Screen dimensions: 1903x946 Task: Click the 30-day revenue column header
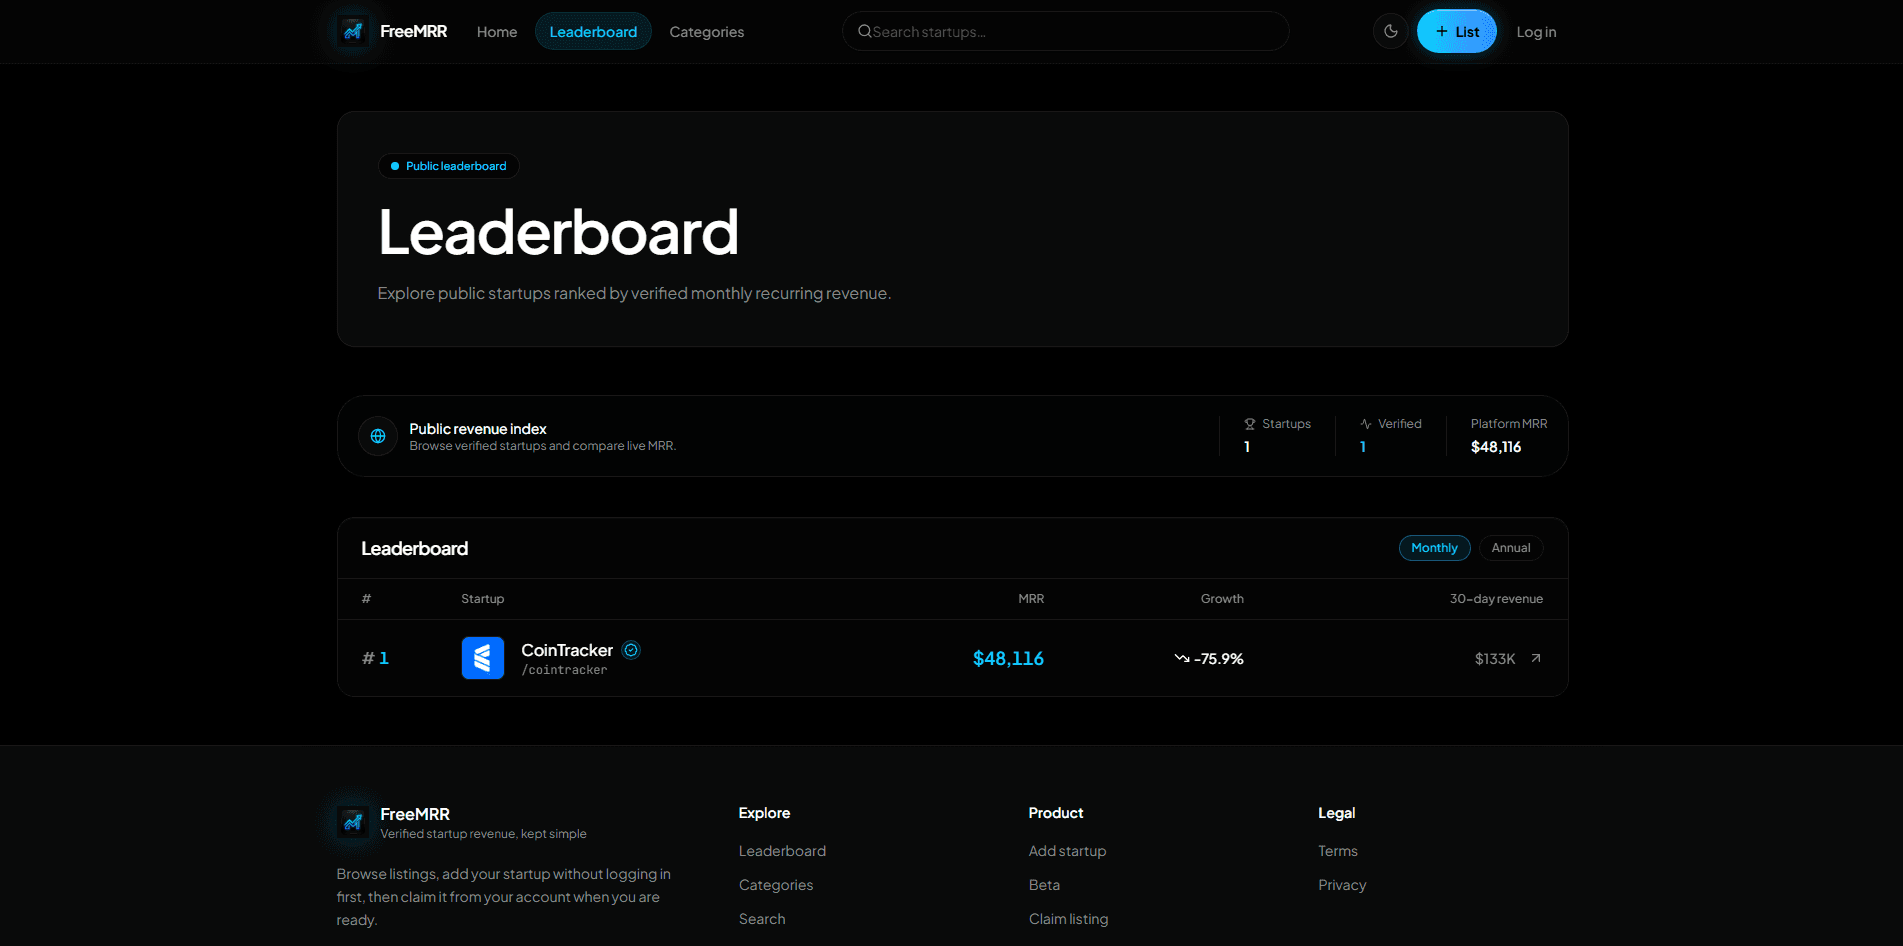(1496, 599)
